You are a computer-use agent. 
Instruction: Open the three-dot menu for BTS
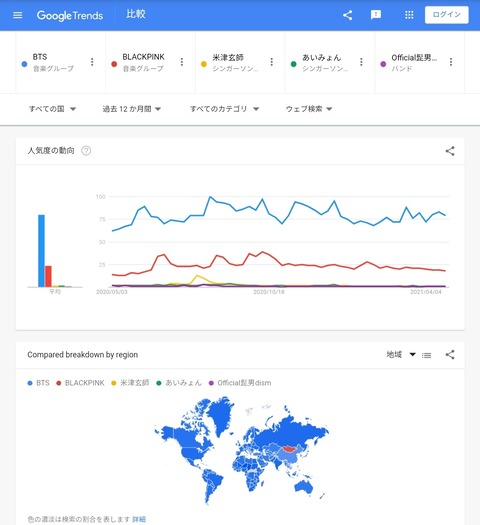(92, 62)
